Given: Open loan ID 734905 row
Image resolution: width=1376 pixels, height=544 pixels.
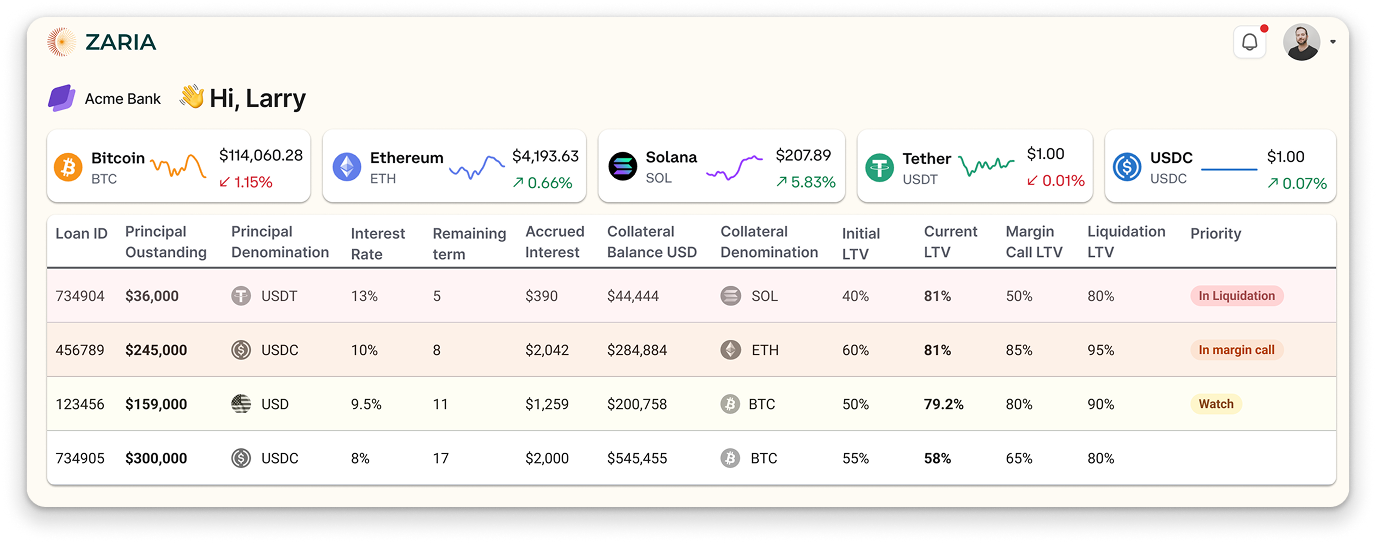Looking at the screenshot, I should (80, 458).
